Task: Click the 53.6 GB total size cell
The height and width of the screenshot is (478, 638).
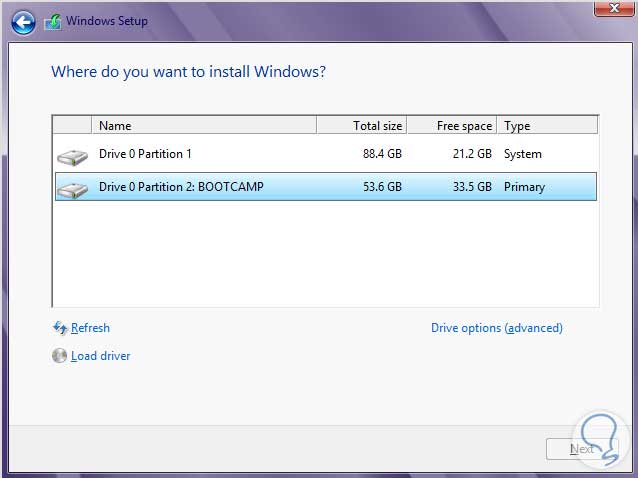Action: 382,187
